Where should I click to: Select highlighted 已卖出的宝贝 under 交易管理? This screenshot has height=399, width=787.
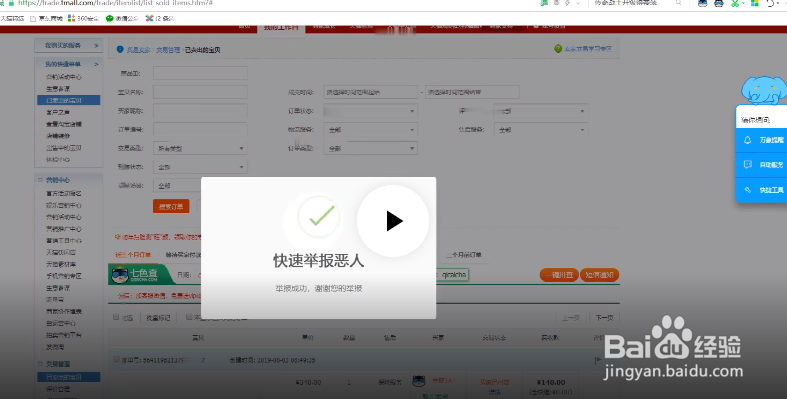pos(69,377)
